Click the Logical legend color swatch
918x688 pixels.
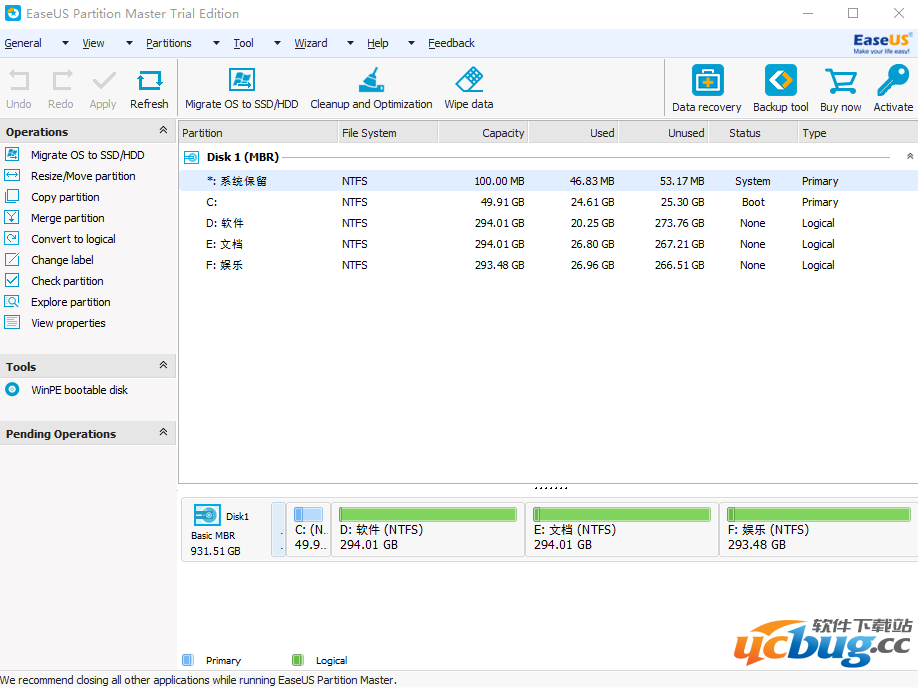[297, 660]
